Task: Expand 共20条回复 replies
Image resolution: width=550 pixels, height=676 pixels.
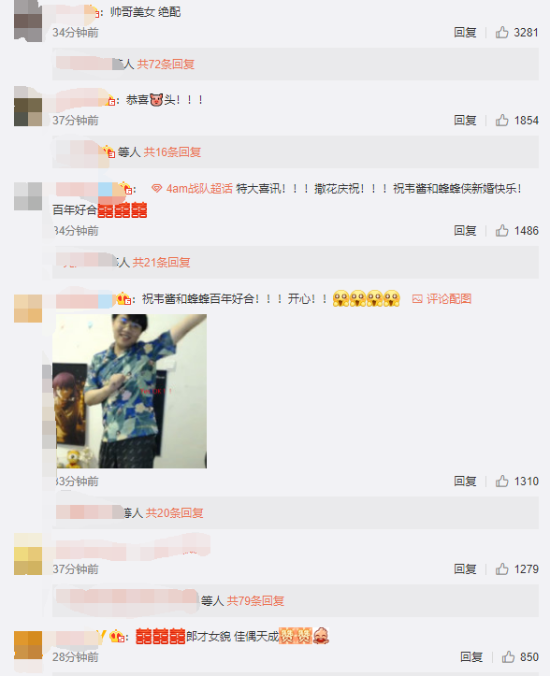Action: (175, 513)
